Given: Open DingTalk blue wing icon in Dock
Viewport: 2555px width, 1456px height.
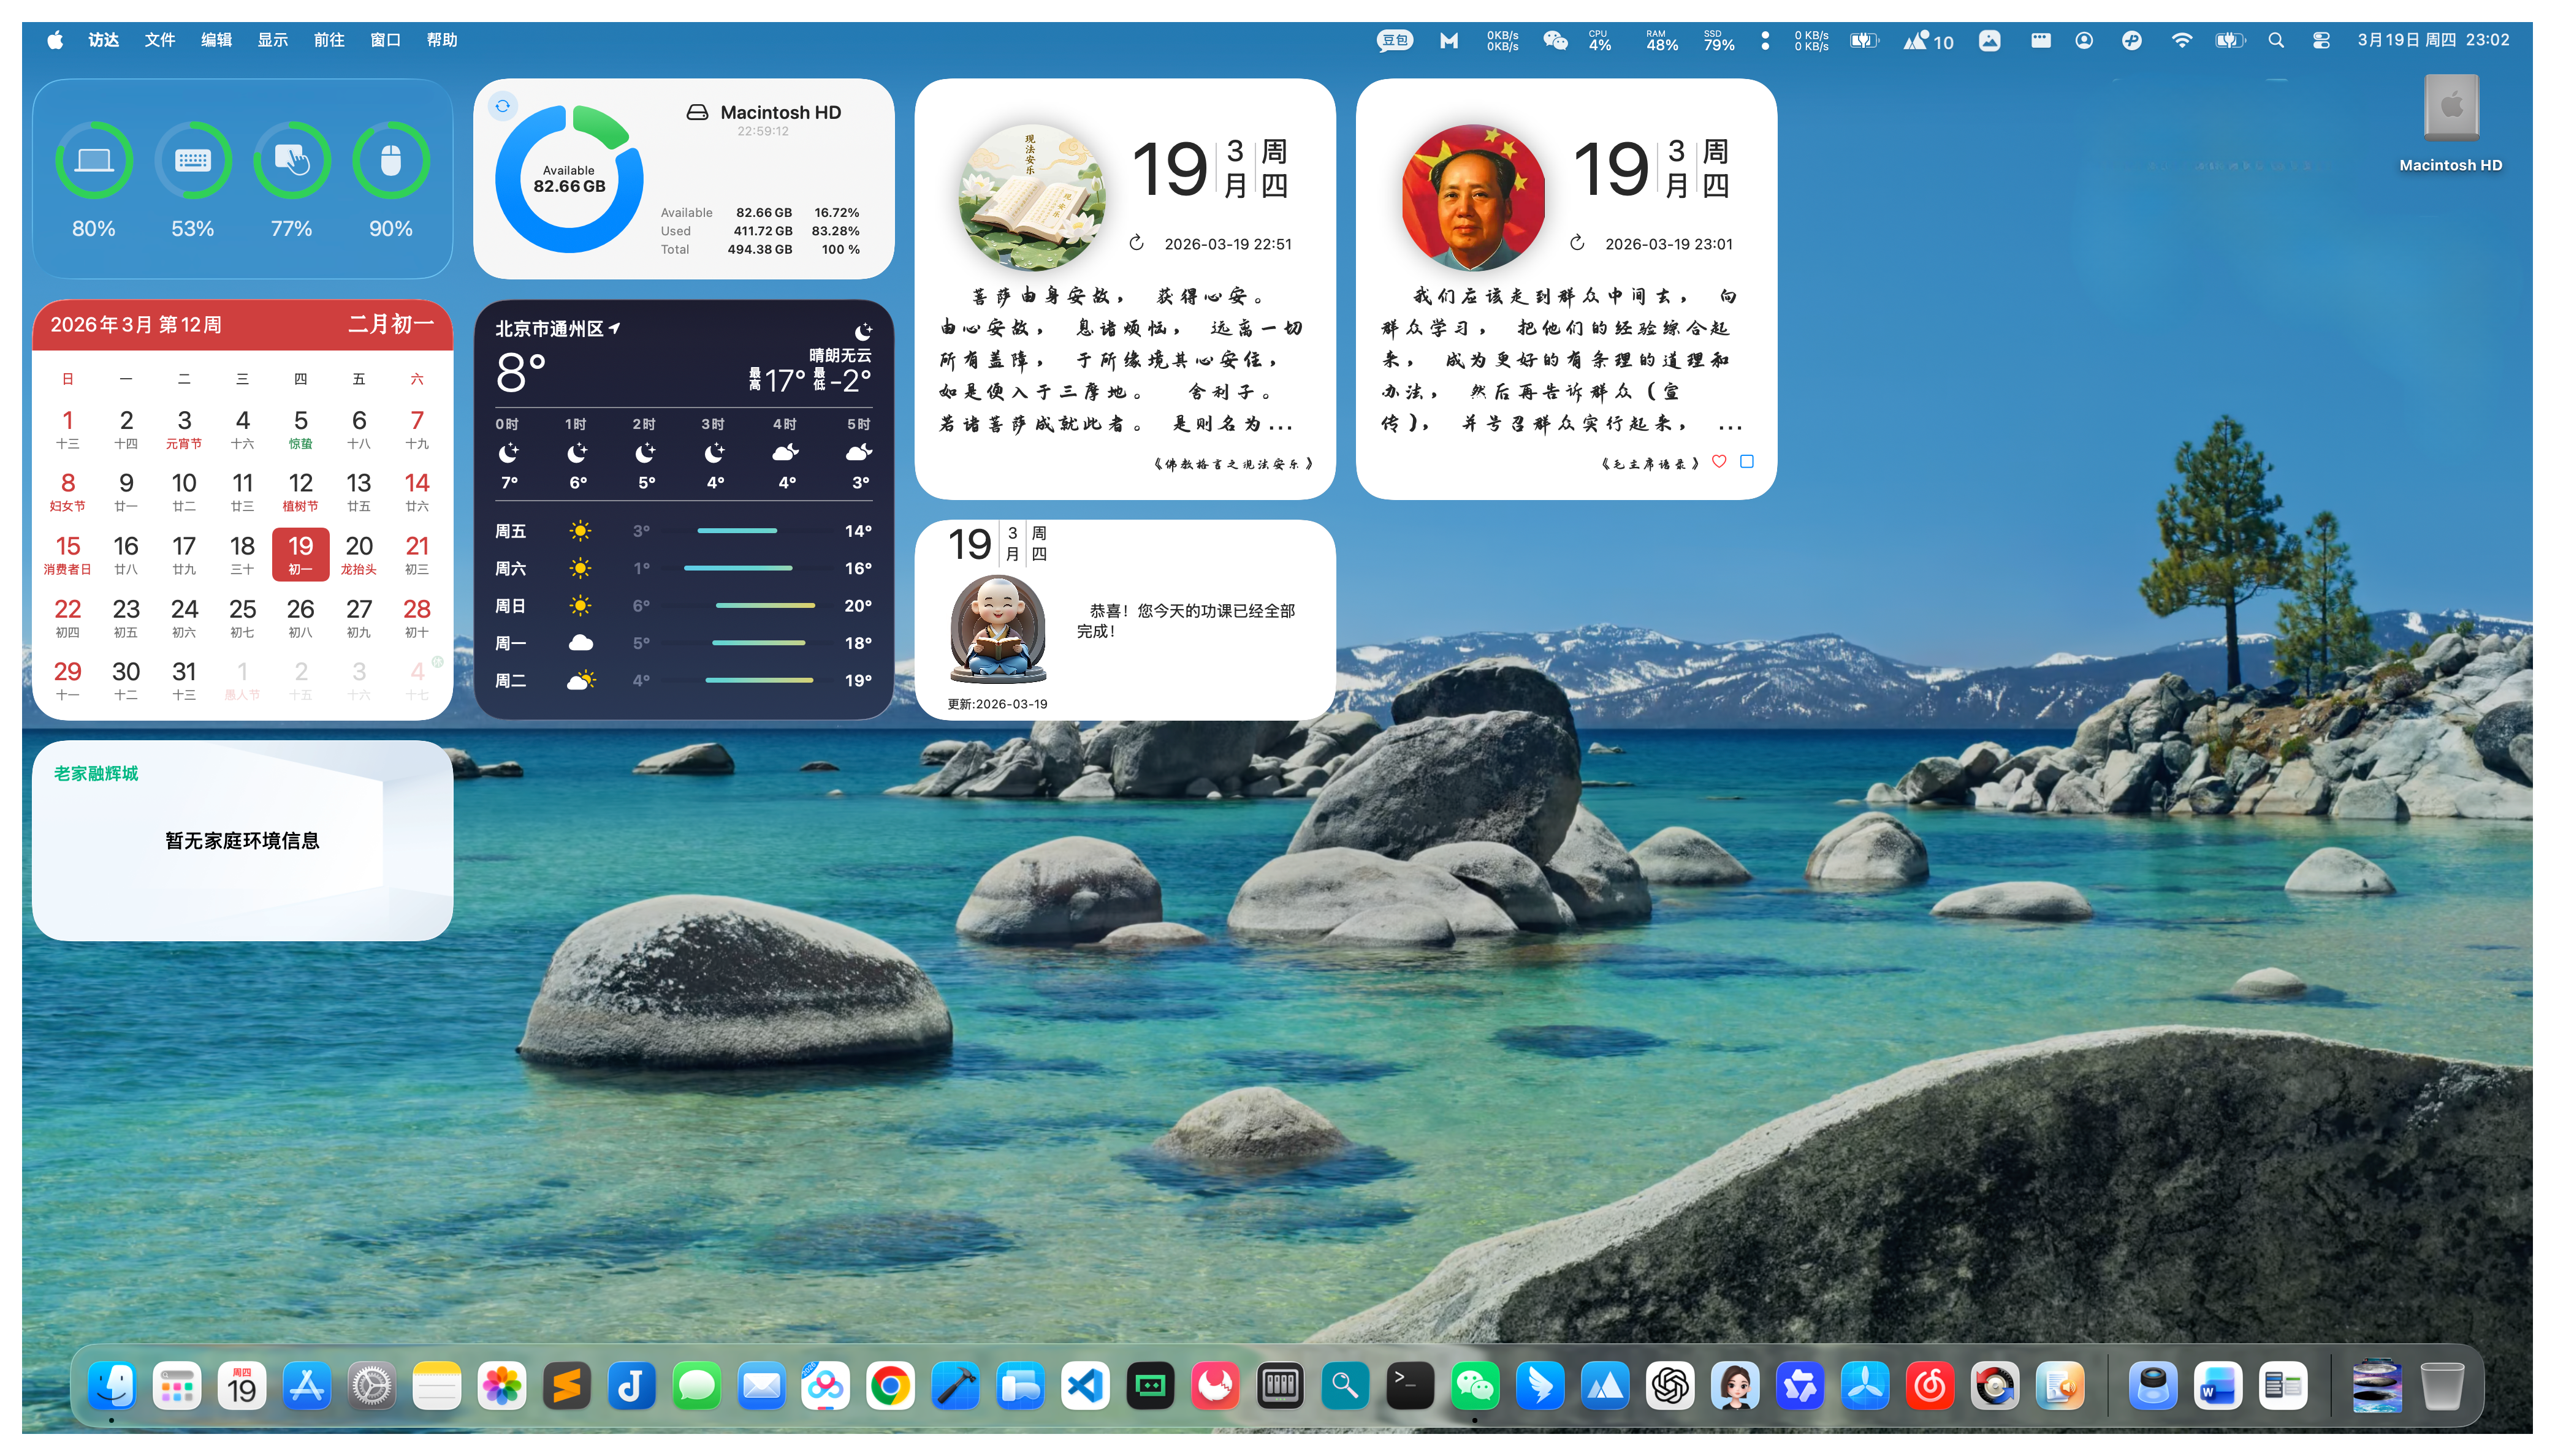Looking at the screenshot, I should pos(1540,1386).
